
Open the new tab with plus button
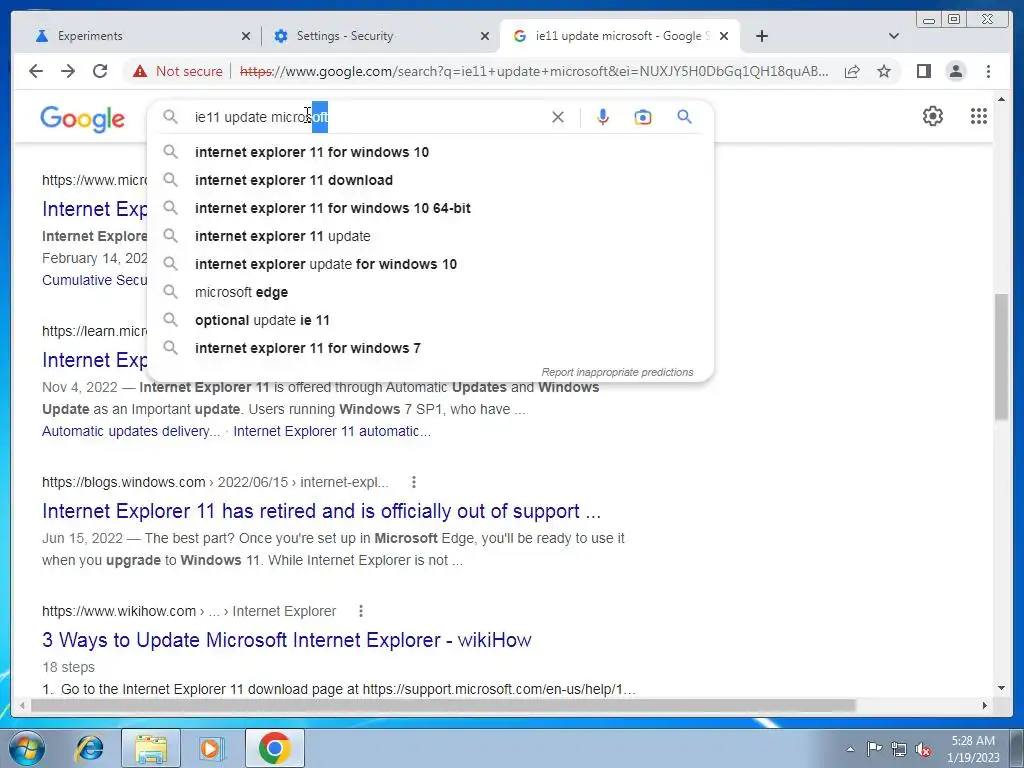[x=761, y=36]
